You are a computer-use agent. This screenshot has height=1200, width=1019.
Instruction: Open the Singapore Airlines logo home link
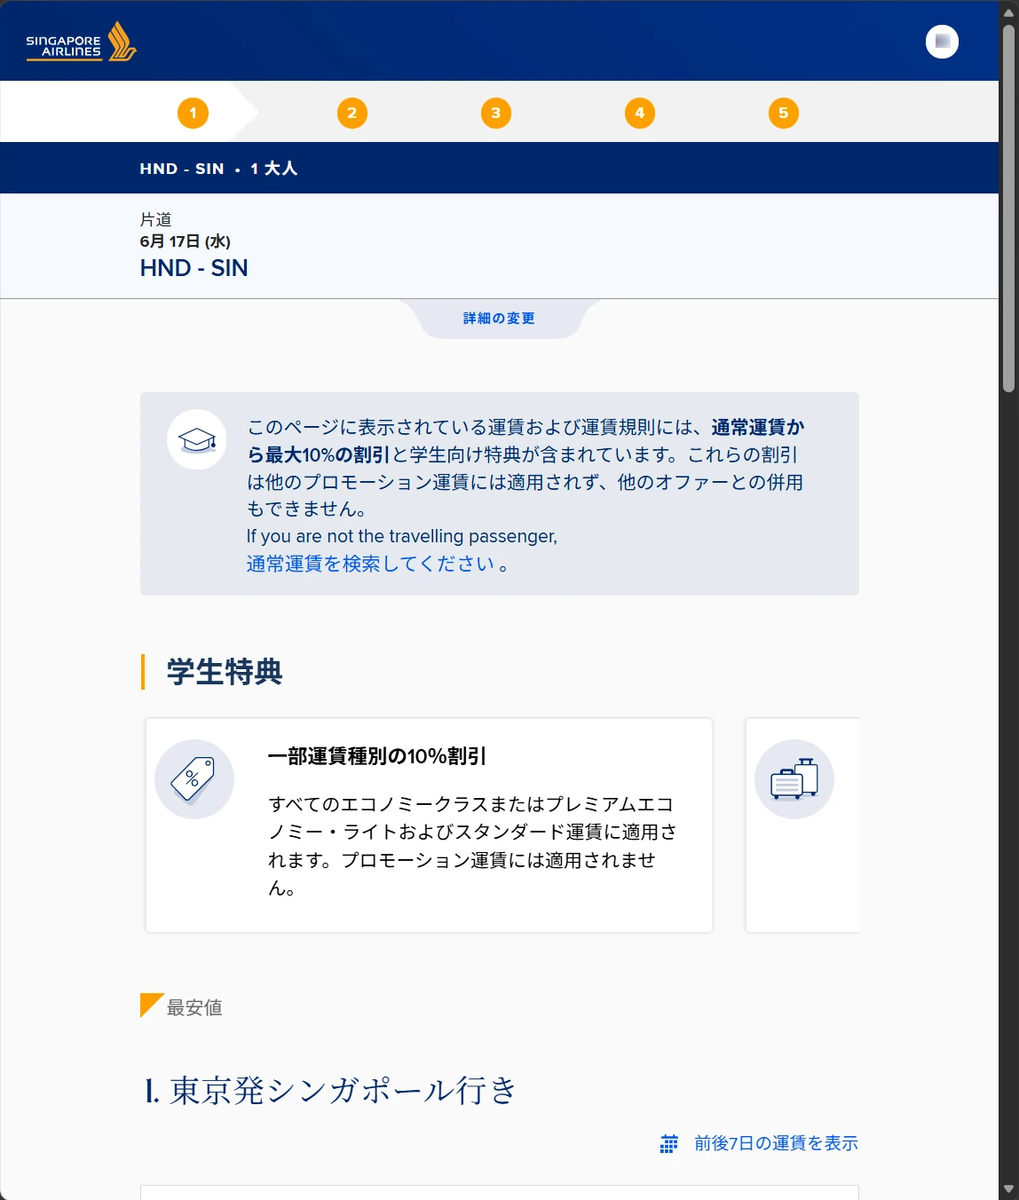(x=81, y=41)
